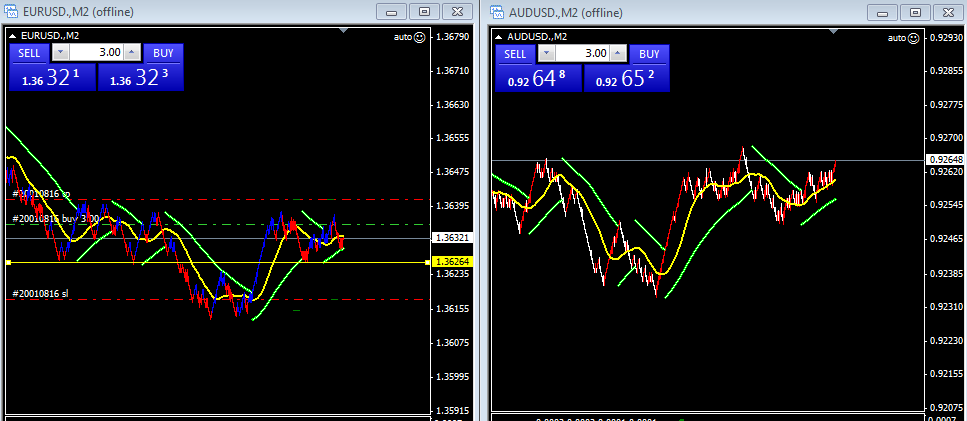Increase EURUSD lot volume with up arrow
Image resolution: width=967 pixels, height=421 pixels.
(133, 52)
